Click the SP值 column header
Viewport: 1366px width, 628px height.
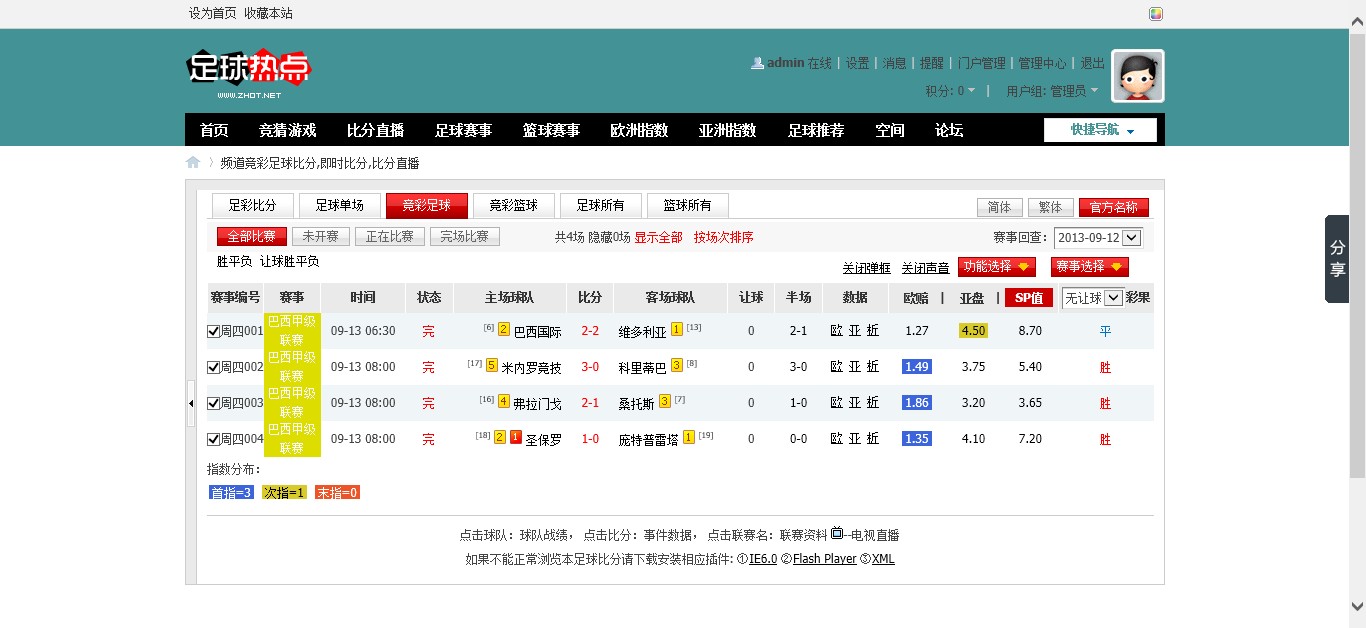[1029, 298]
